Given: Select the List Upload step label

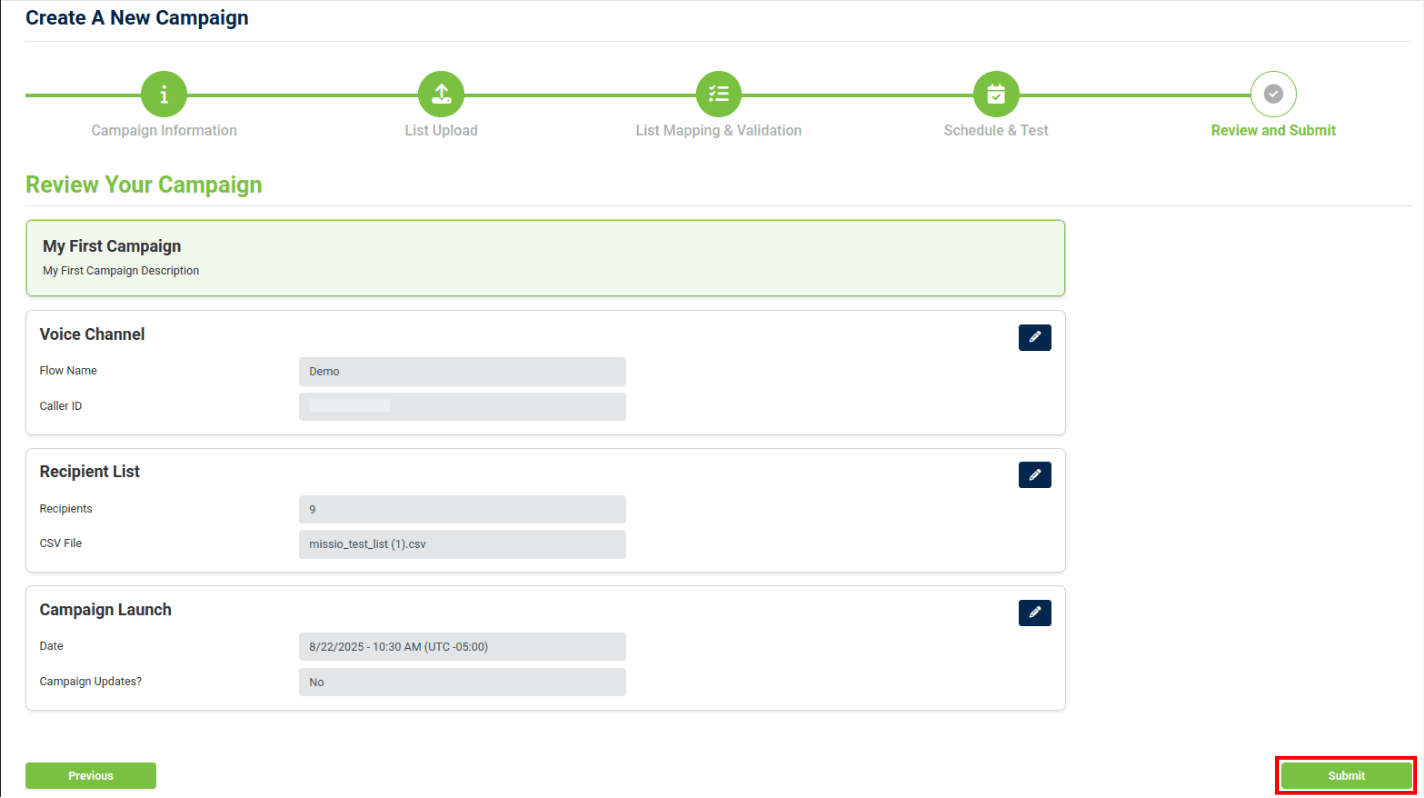Looking at the screenshot, I should click(x=441, y=130).
